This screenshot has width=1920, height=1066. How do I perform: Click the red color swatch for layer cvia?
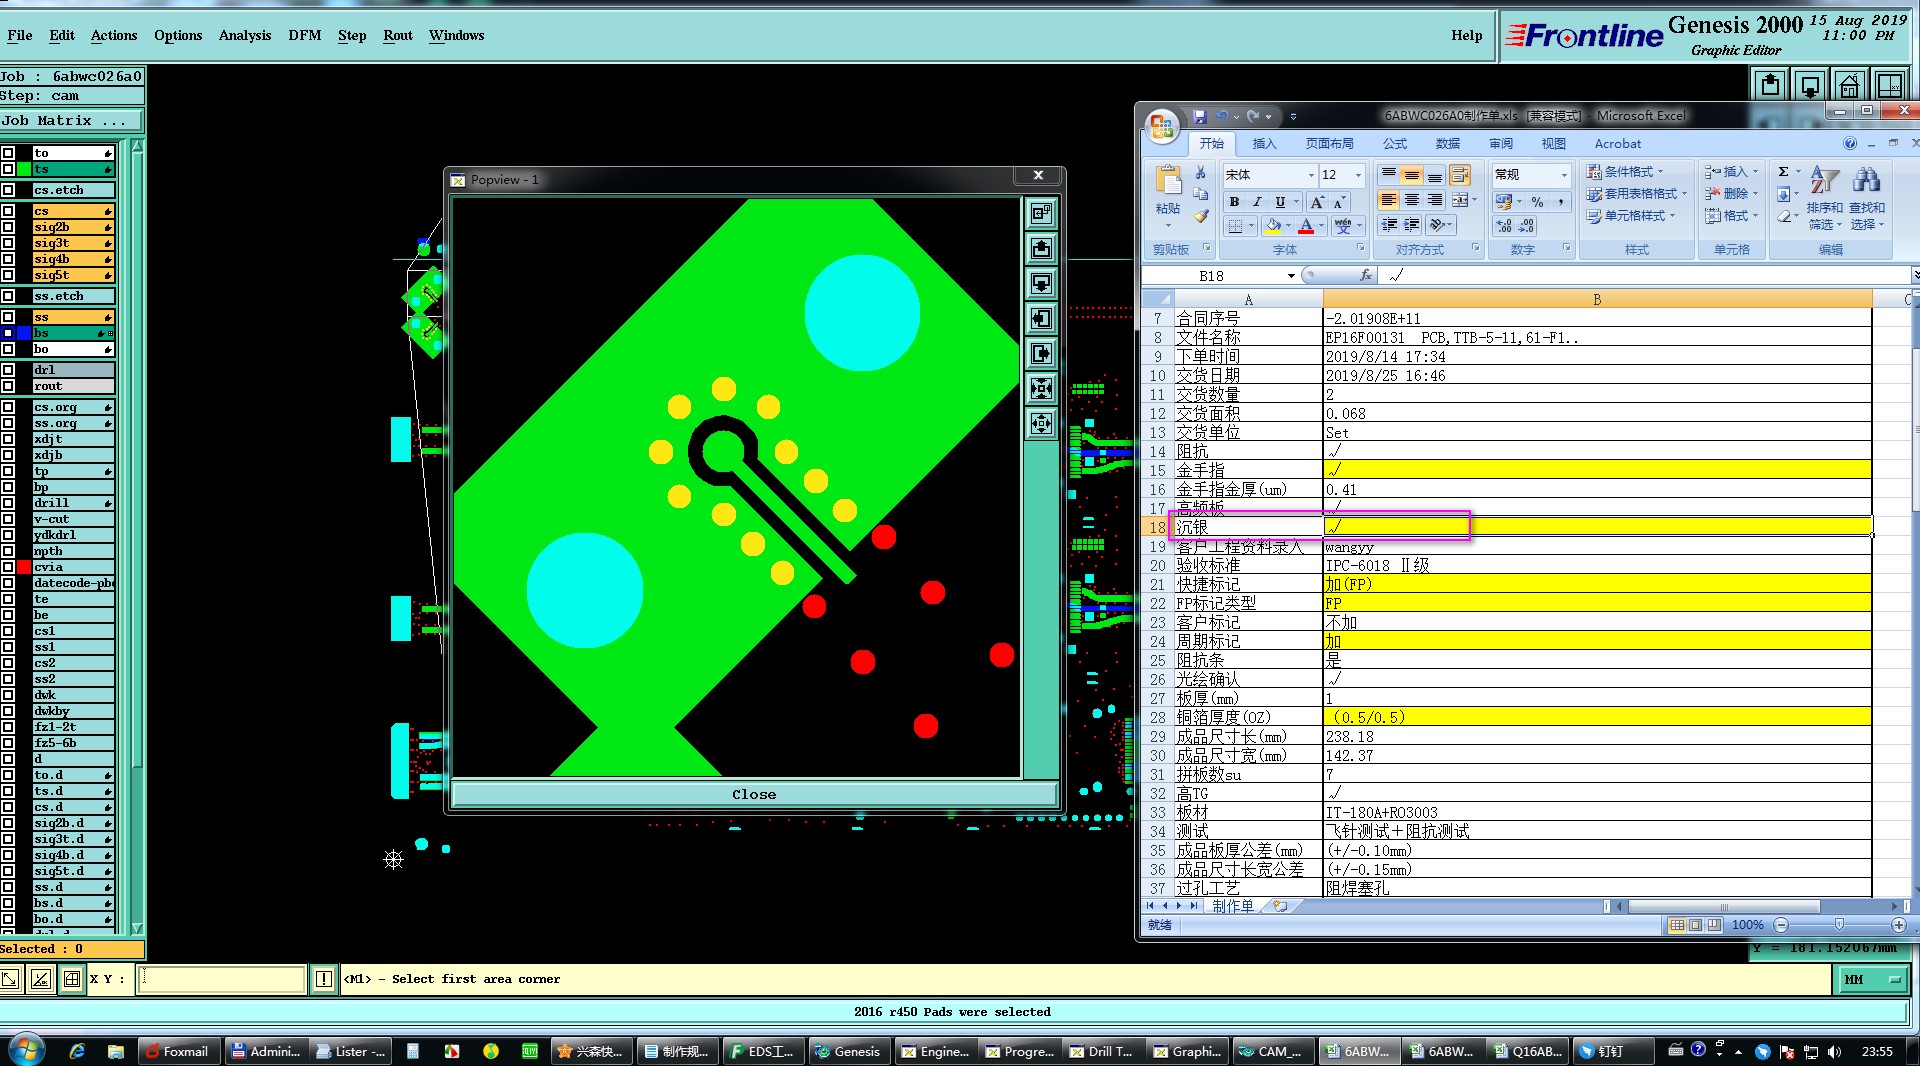pyautogui.click(x=24, y=567)
